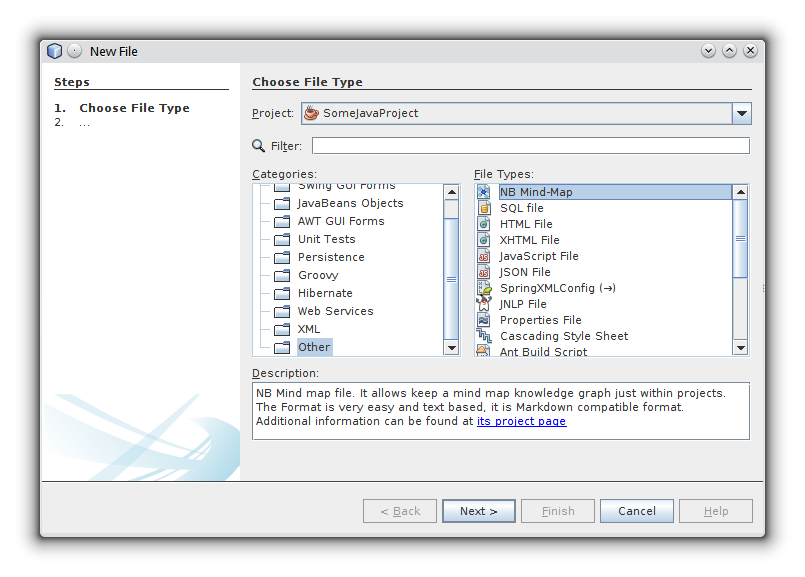Choose JNLP File in File Types

[x=604, y=304]
